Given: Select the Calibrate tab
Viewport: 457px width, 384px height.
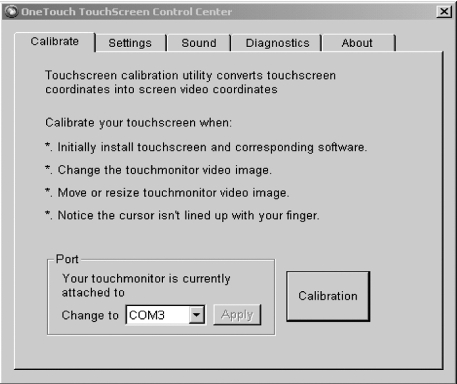Looking at the screenshot, I should [x=55, y=42].
